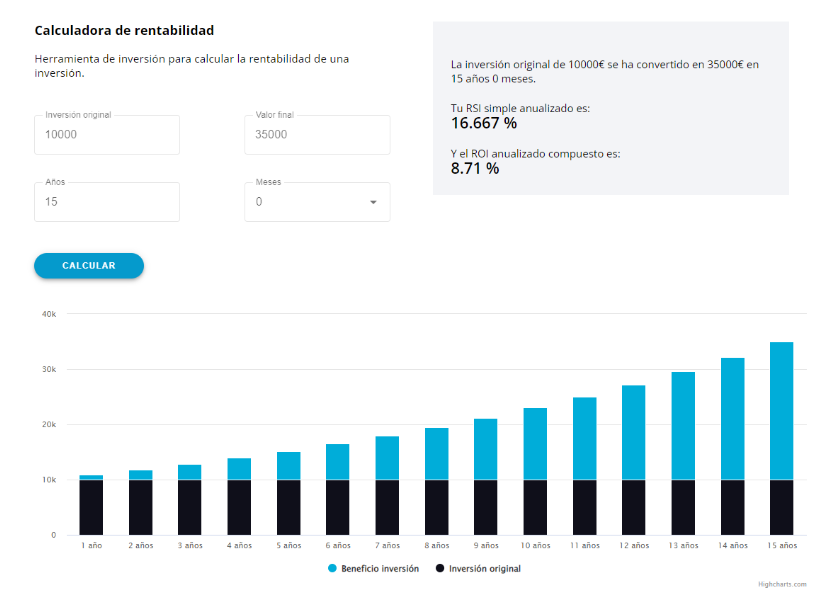Viewport: 824px width, 616px height.
Task: Click the black Inversión original legend circle
Action: point(440,568)
